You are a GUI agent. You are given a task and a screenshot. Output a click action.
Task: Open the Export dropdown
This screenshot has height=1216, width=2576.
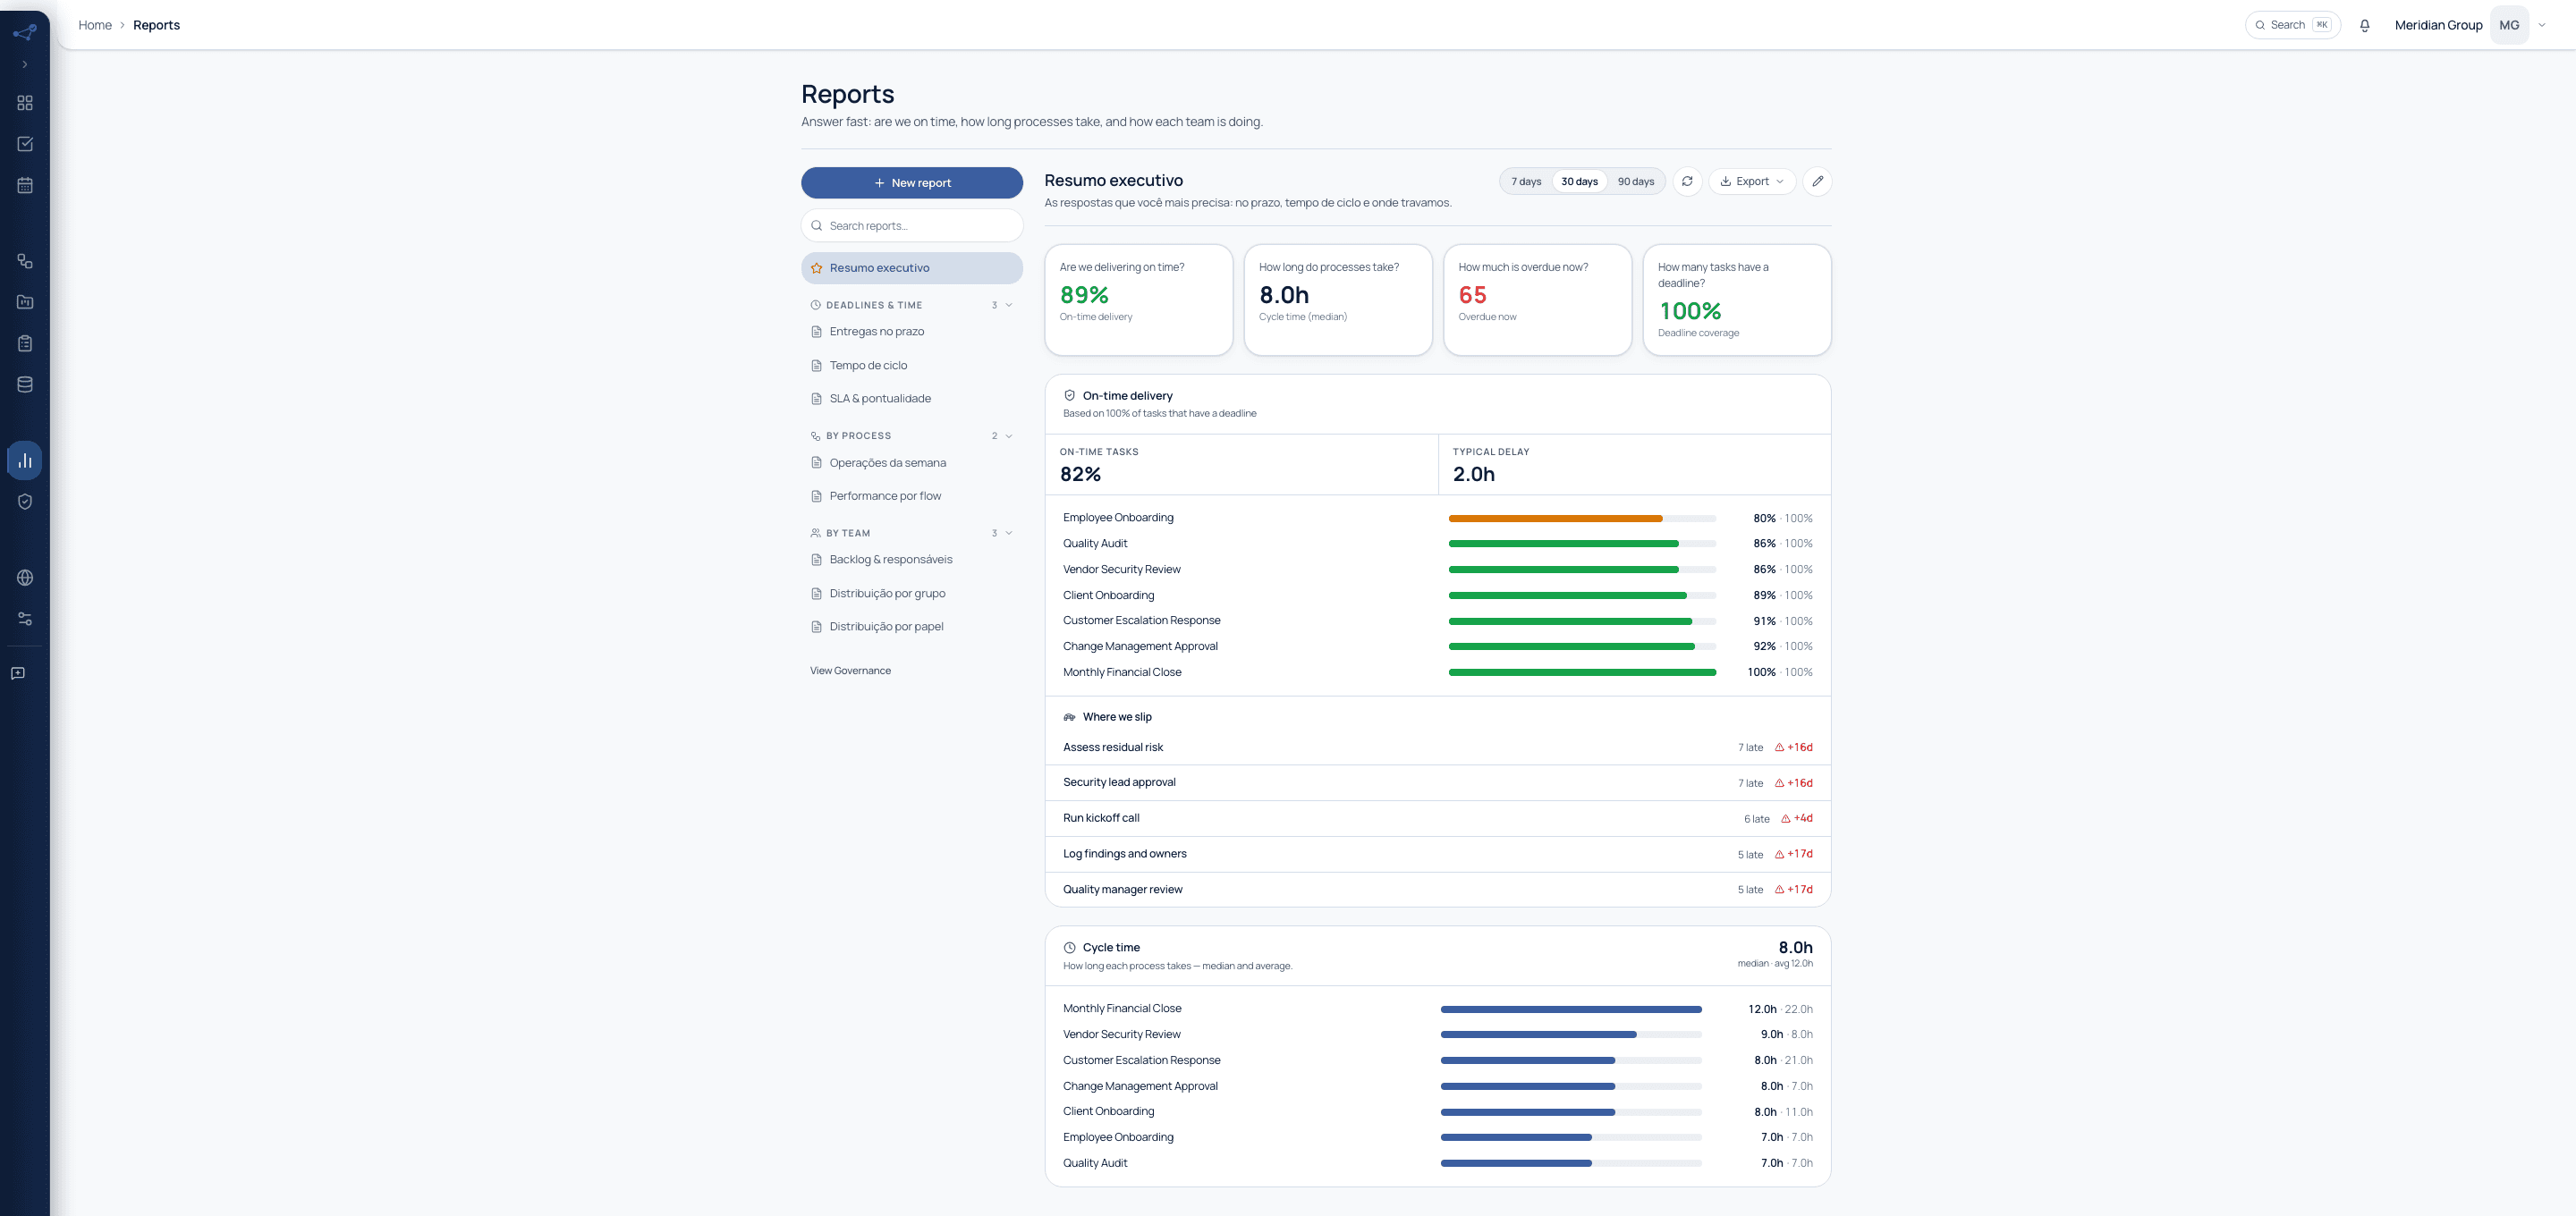coord(1751,182)
